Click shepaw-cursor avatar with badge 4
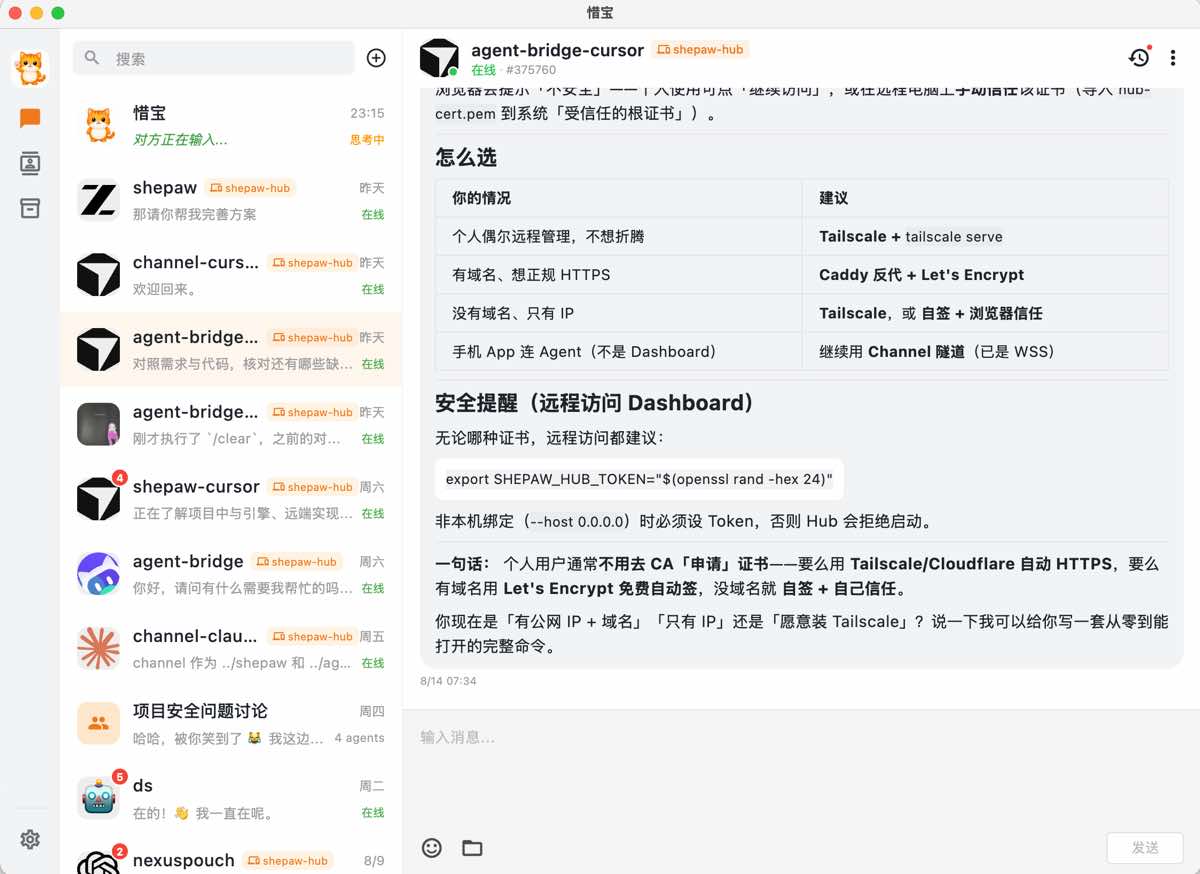The image size is (1200, 874). pos(99,499)
